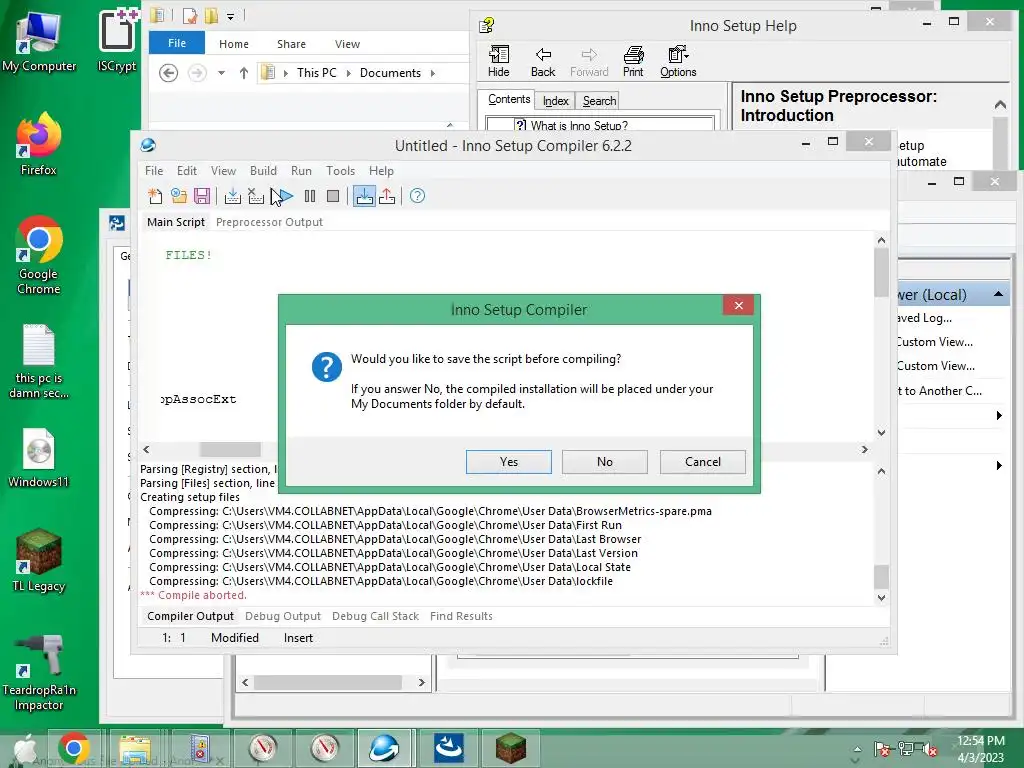1024x768 pixels.
Task: Click Cancel in the save dialog
Action: pyautogui.click(x=703, y=462)
